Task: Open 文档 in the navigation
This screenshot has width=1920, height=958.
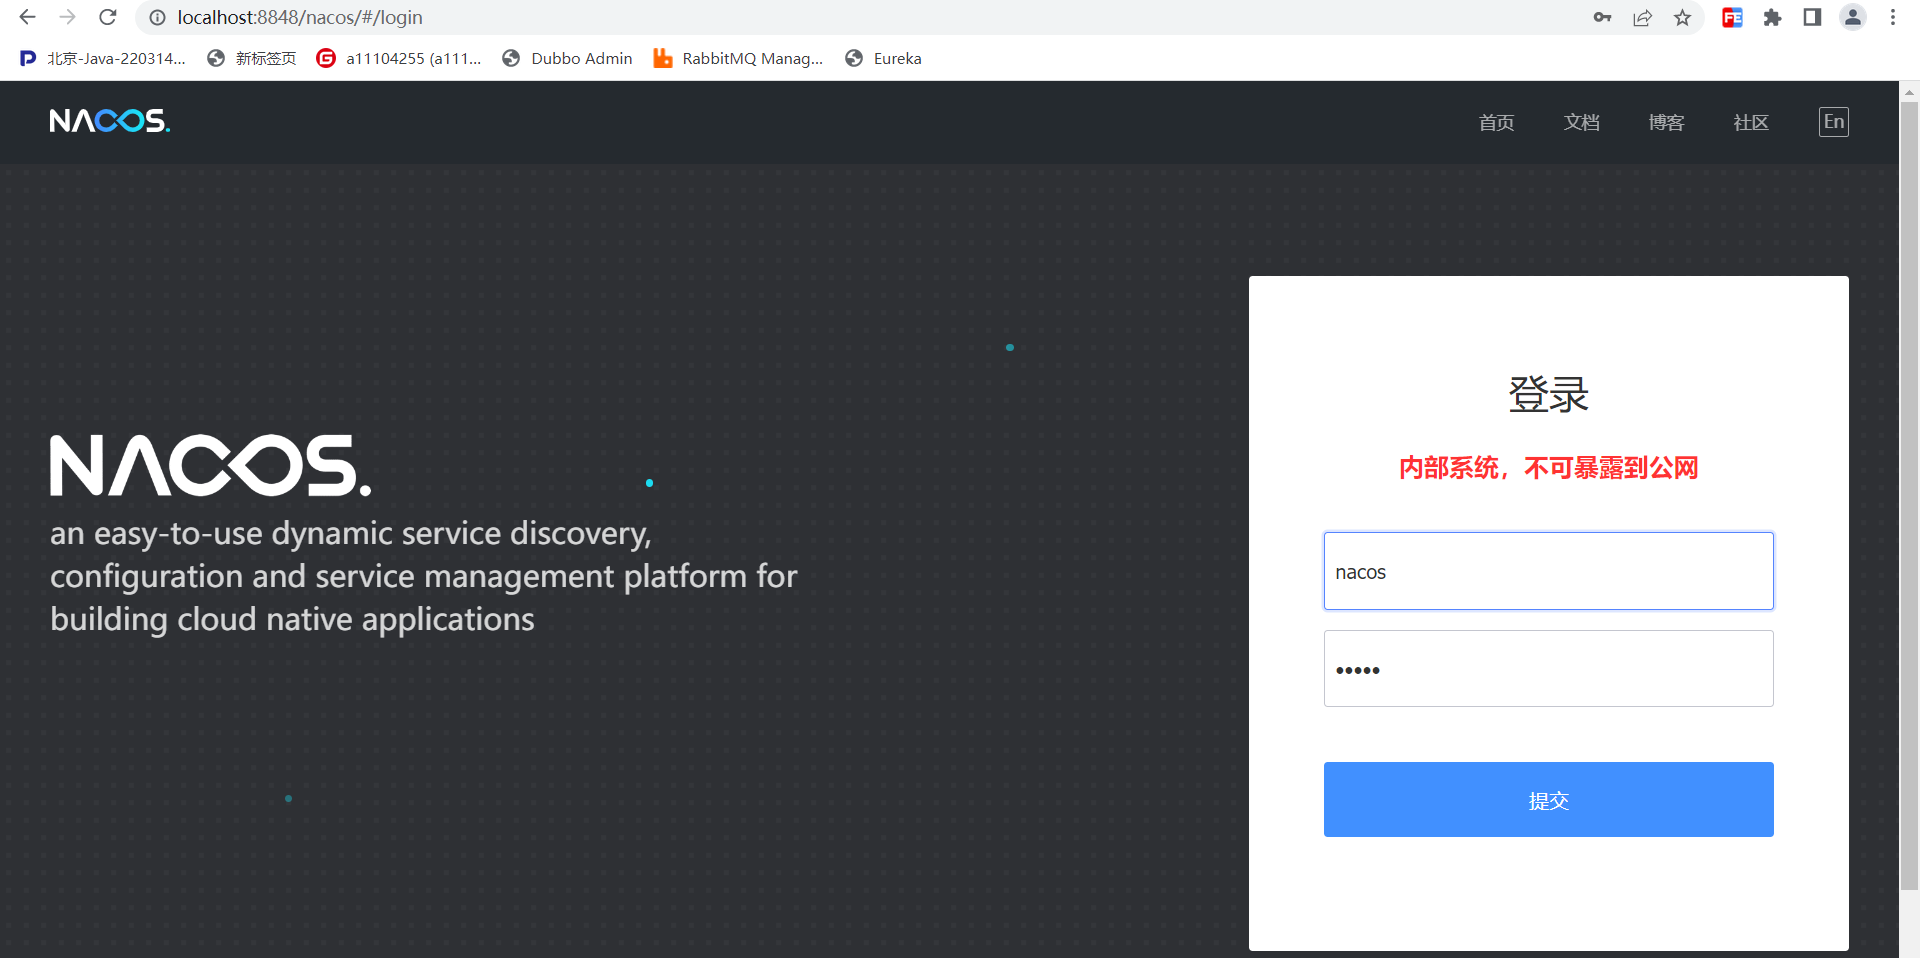Action: click(1581, 123)
